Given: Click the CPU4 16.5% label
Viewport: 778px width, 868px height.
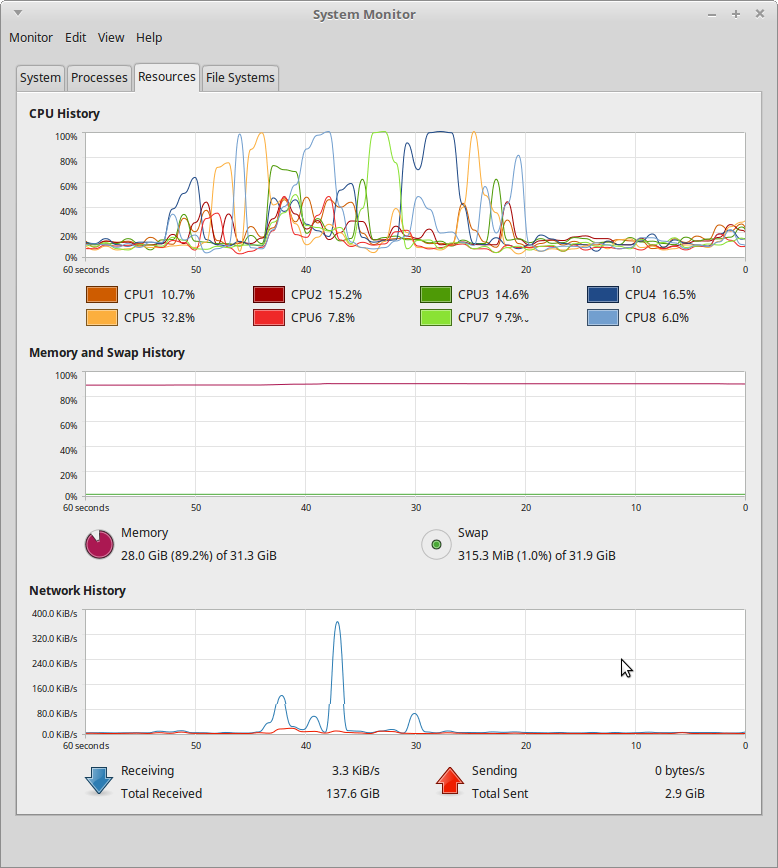Looking at the screenshot, I should 661,294.
